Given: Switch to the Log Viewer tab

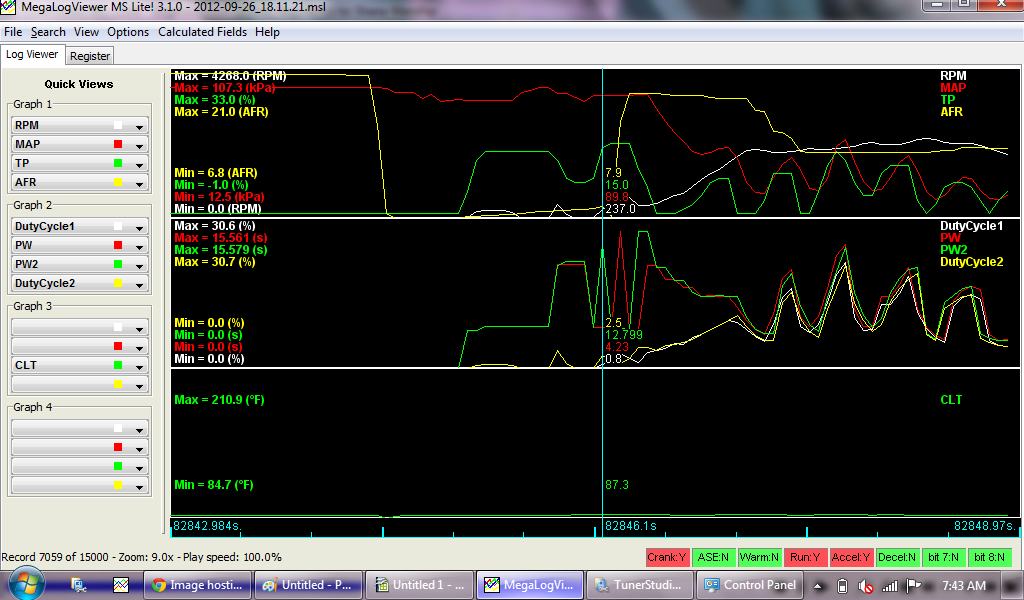Looking at the screenshot, I should coord(32,55).
